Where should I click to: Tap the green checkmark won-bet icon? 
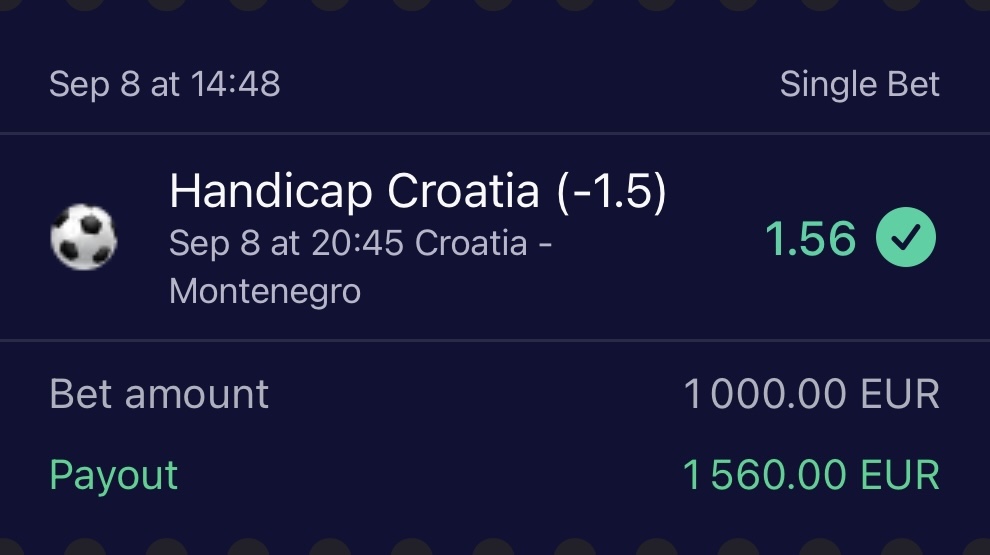tap(906, 238)
